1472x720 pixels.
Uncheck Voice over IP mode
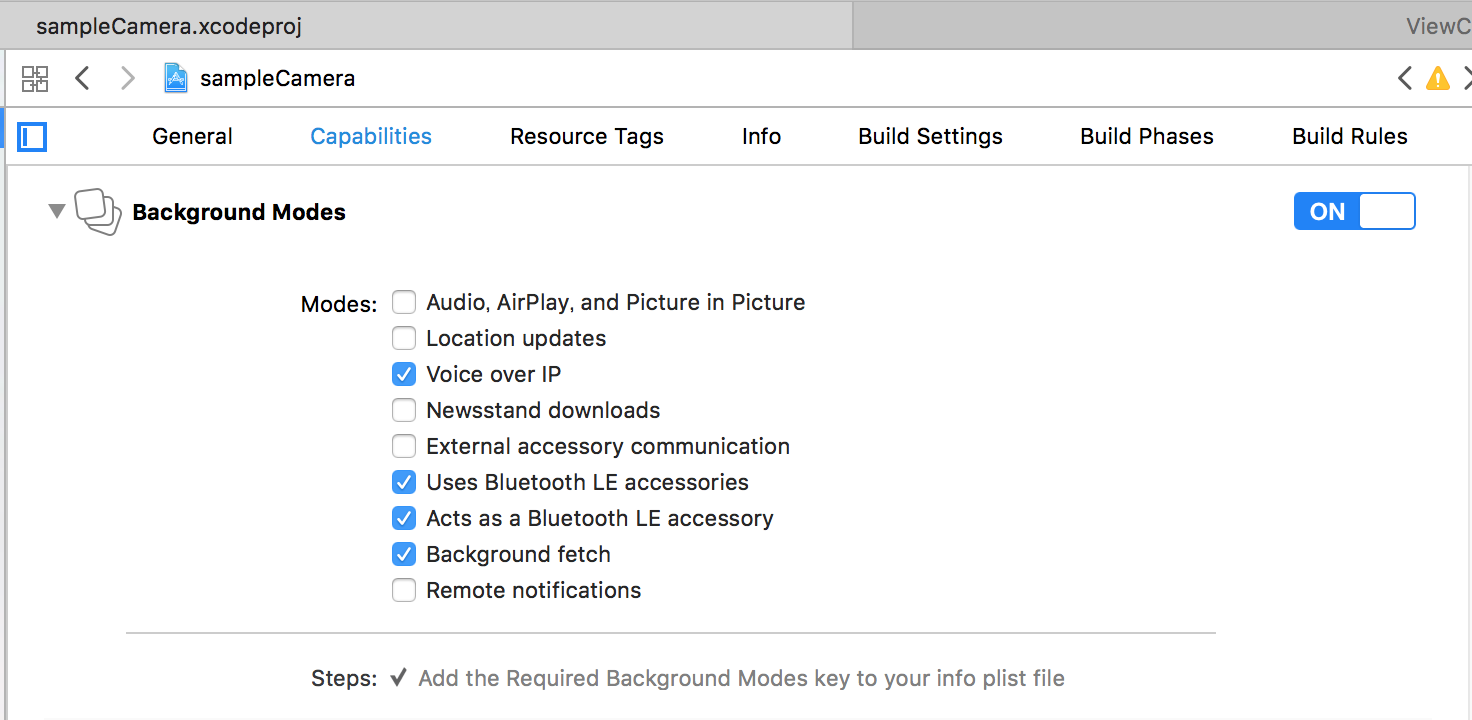404,374
